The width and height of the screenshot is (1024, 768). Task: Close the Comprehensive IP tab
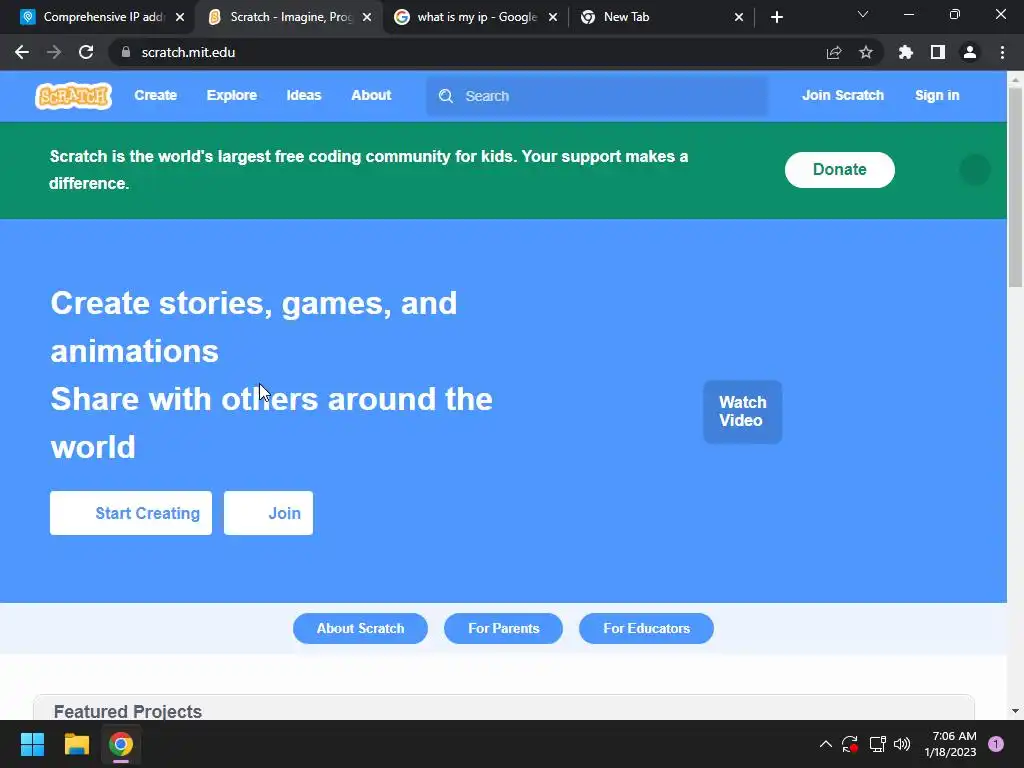tap(180, 17)
